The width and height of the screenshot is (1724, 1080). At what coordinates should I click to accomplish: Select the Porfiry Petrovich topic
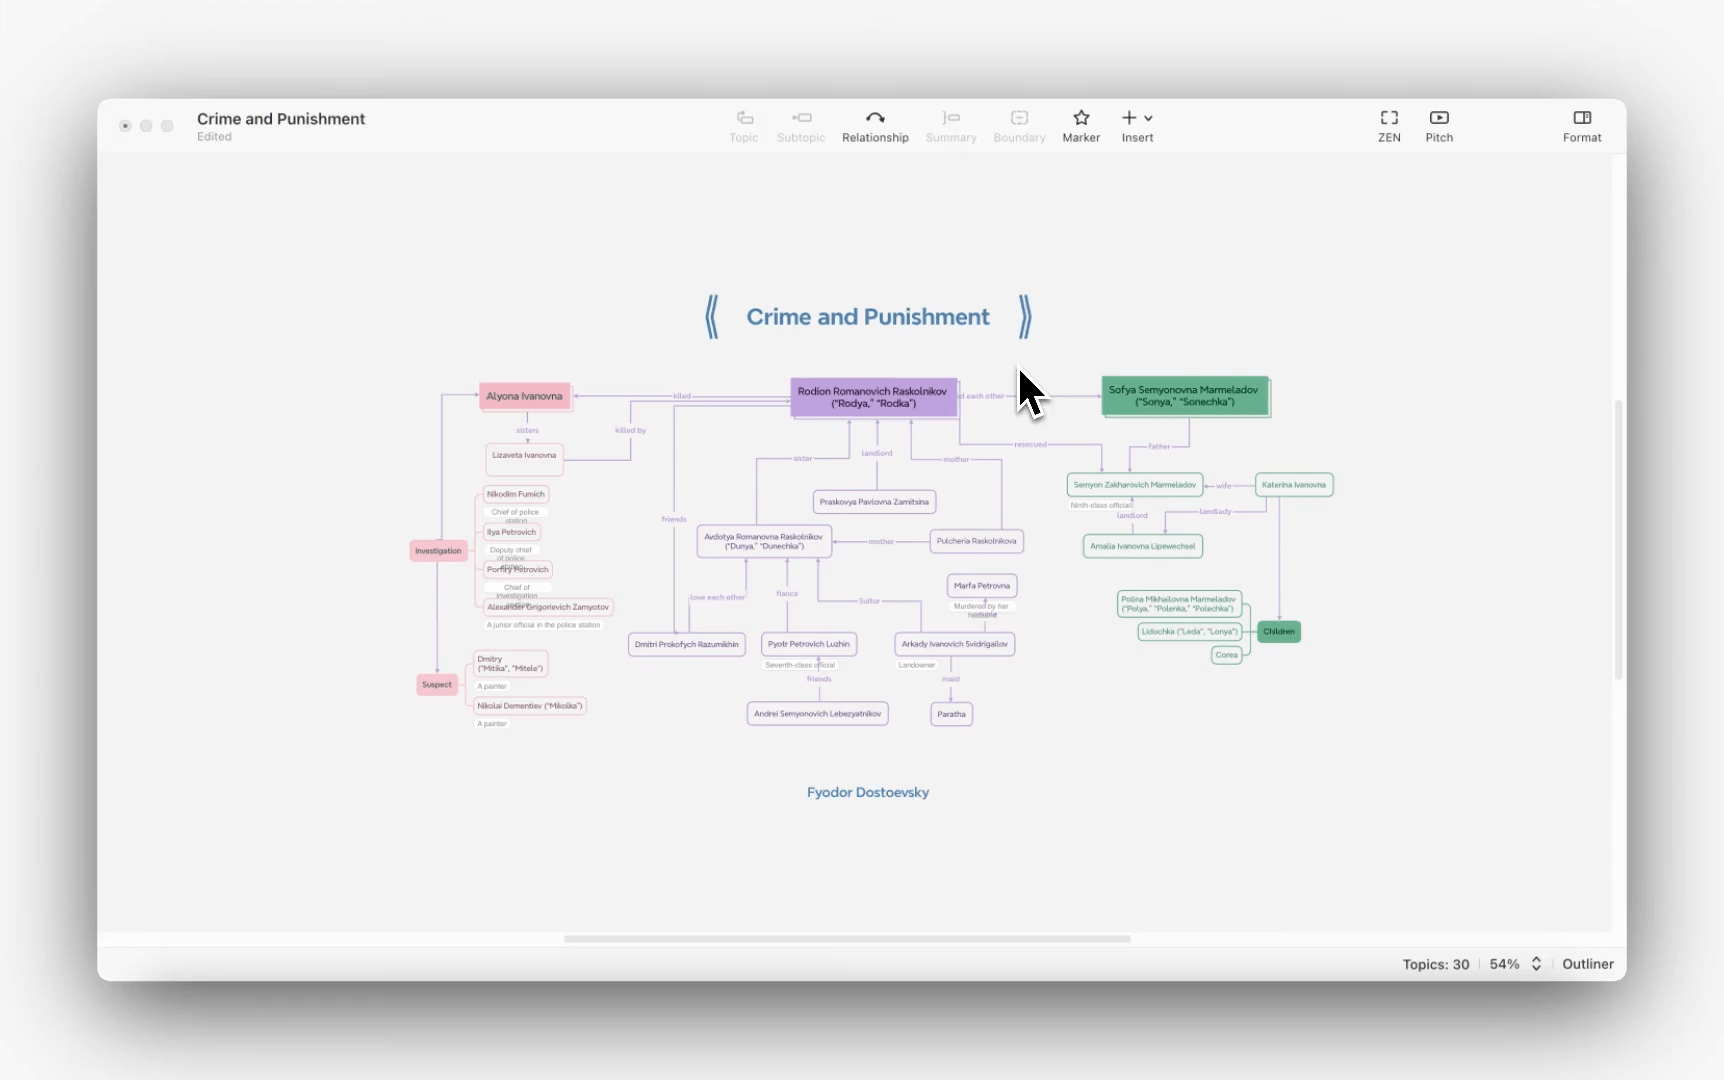[x=518, y=570]
